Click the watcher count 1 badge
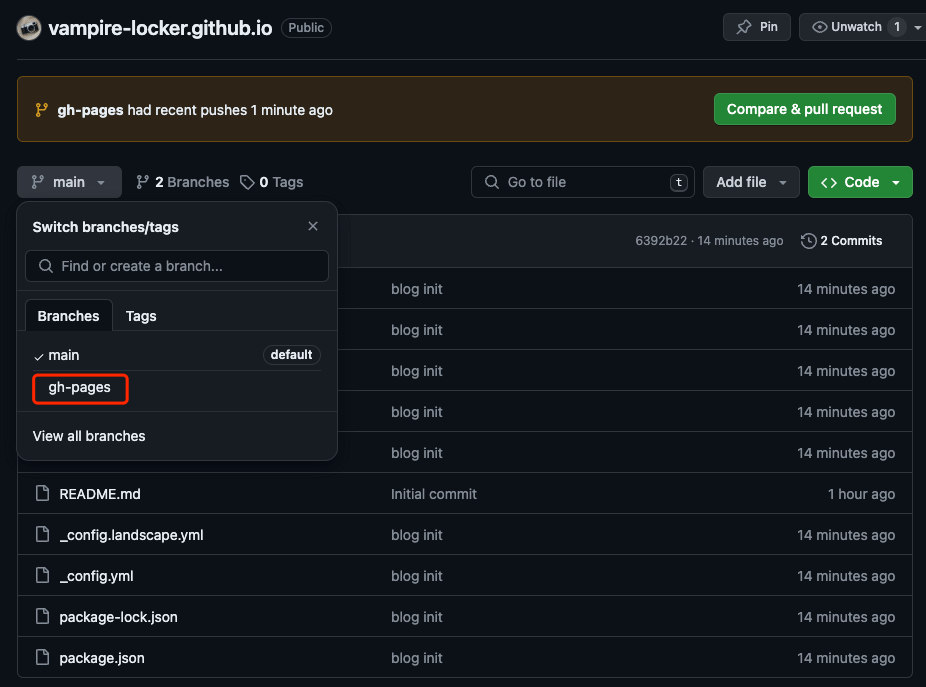The height and width of the screenshot is (687, 926). 896,27
